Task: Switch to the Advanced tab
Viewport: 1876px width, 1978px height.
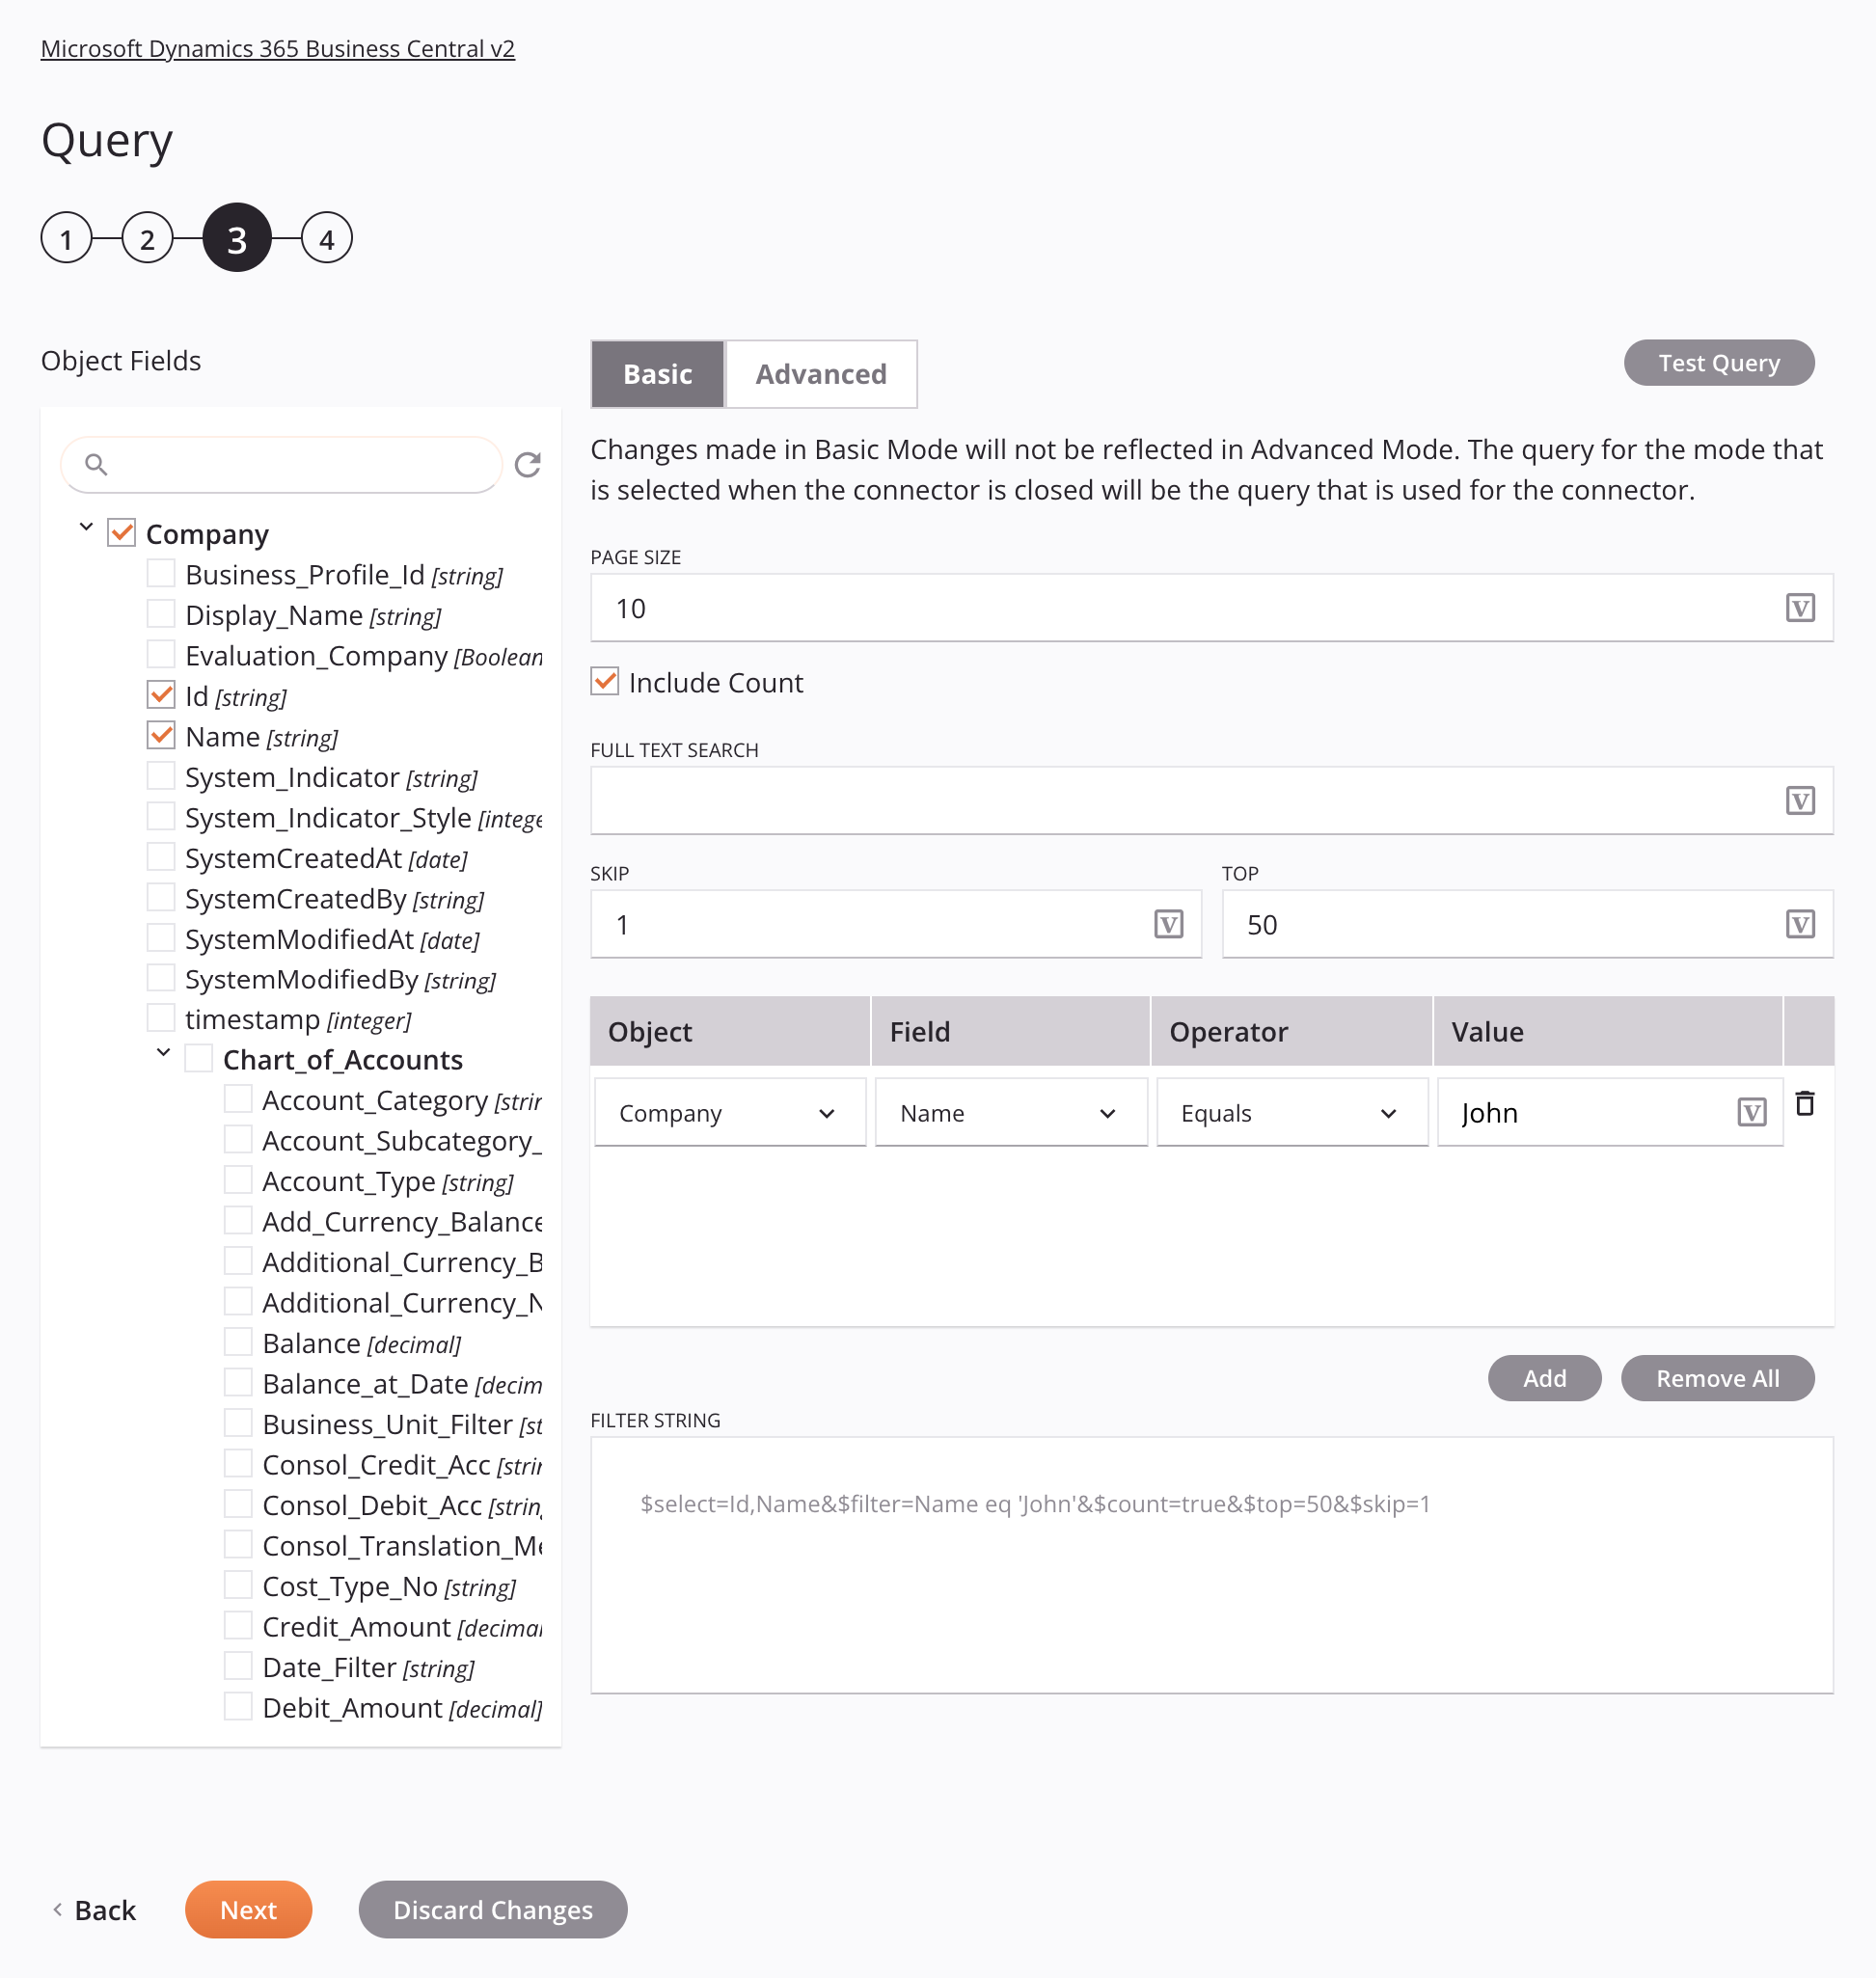Action: pos(820,372)
